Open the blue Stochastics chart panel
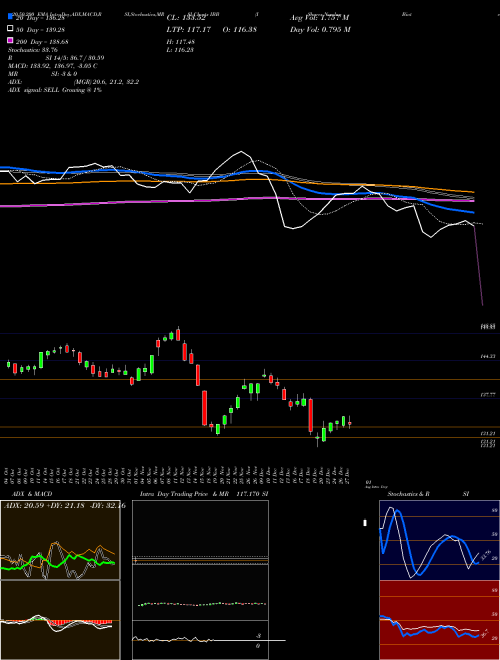The height and width of the screenshot is (660, 500). [x=439, y=540]
